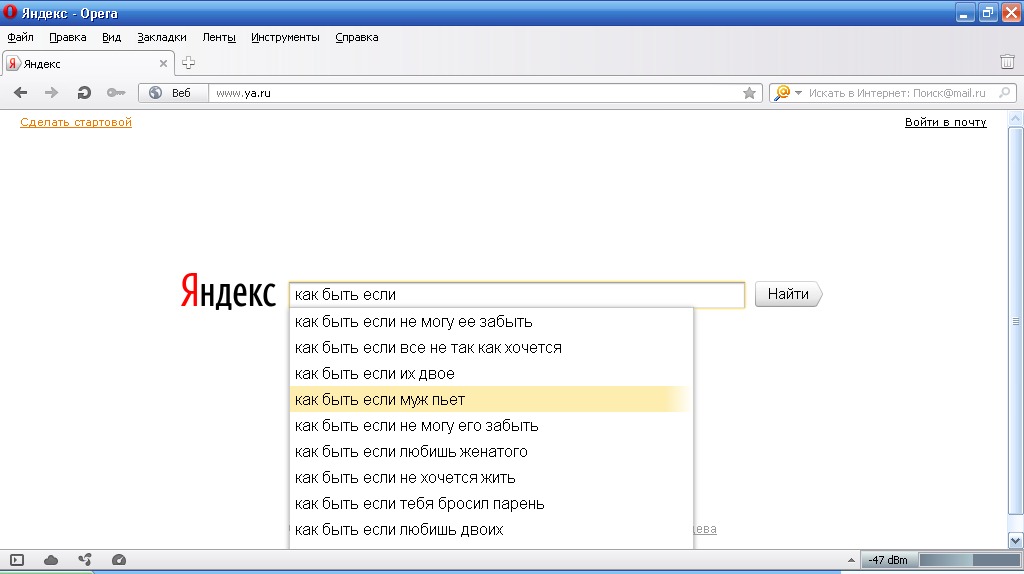Select suggestion 'любишь двоих'
Image resolution: width=1024 pixels, height=574 pixels.
pos(491,530)
